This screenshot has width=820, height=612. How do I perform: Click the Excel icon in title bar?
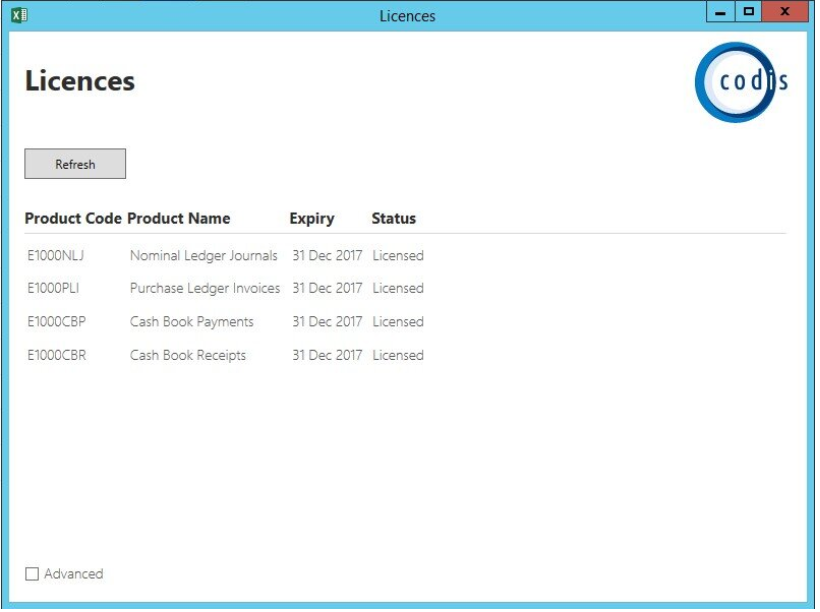pos(19,15)
